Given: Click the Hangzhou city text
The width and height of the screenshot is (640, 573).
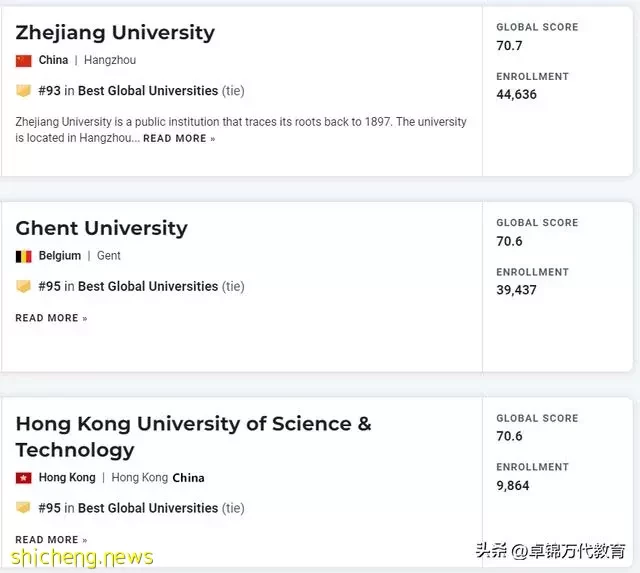Looking at the screenshot, I should coord(110,61).
